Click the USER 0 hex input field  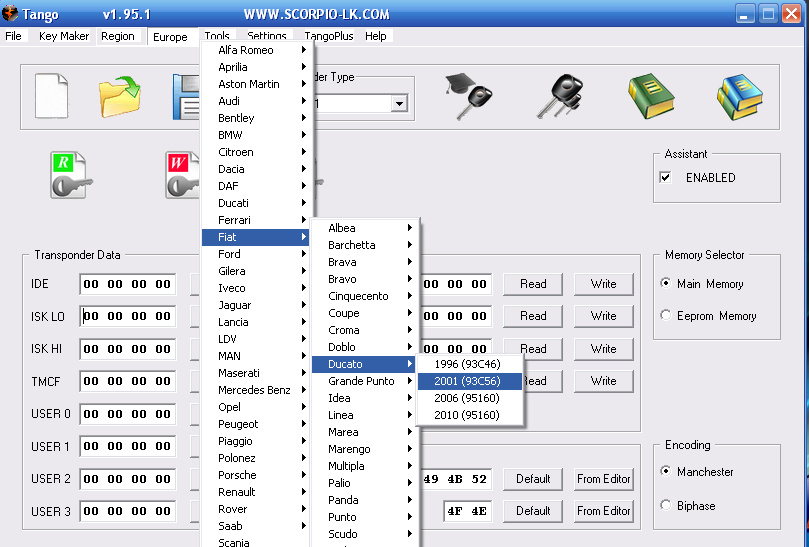coord(127,414)
